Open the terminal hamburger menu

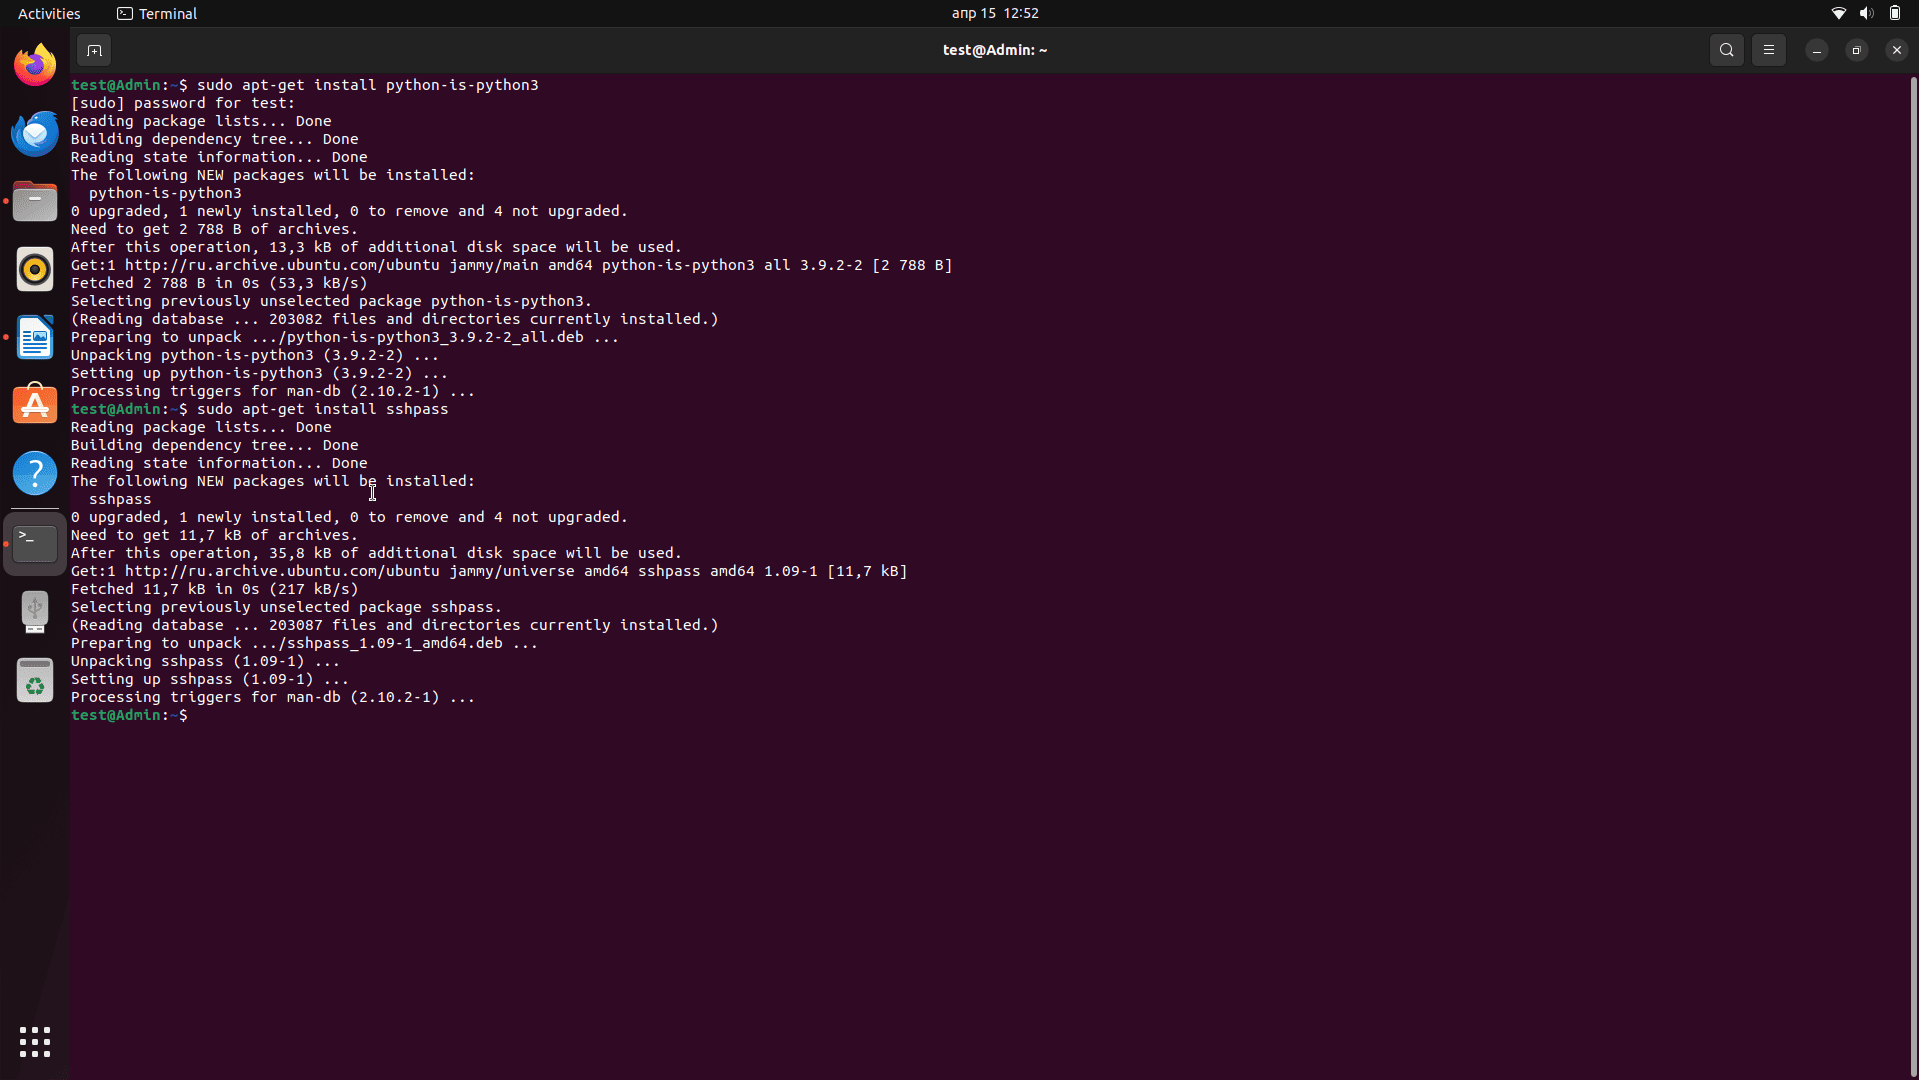point(1768,50)
